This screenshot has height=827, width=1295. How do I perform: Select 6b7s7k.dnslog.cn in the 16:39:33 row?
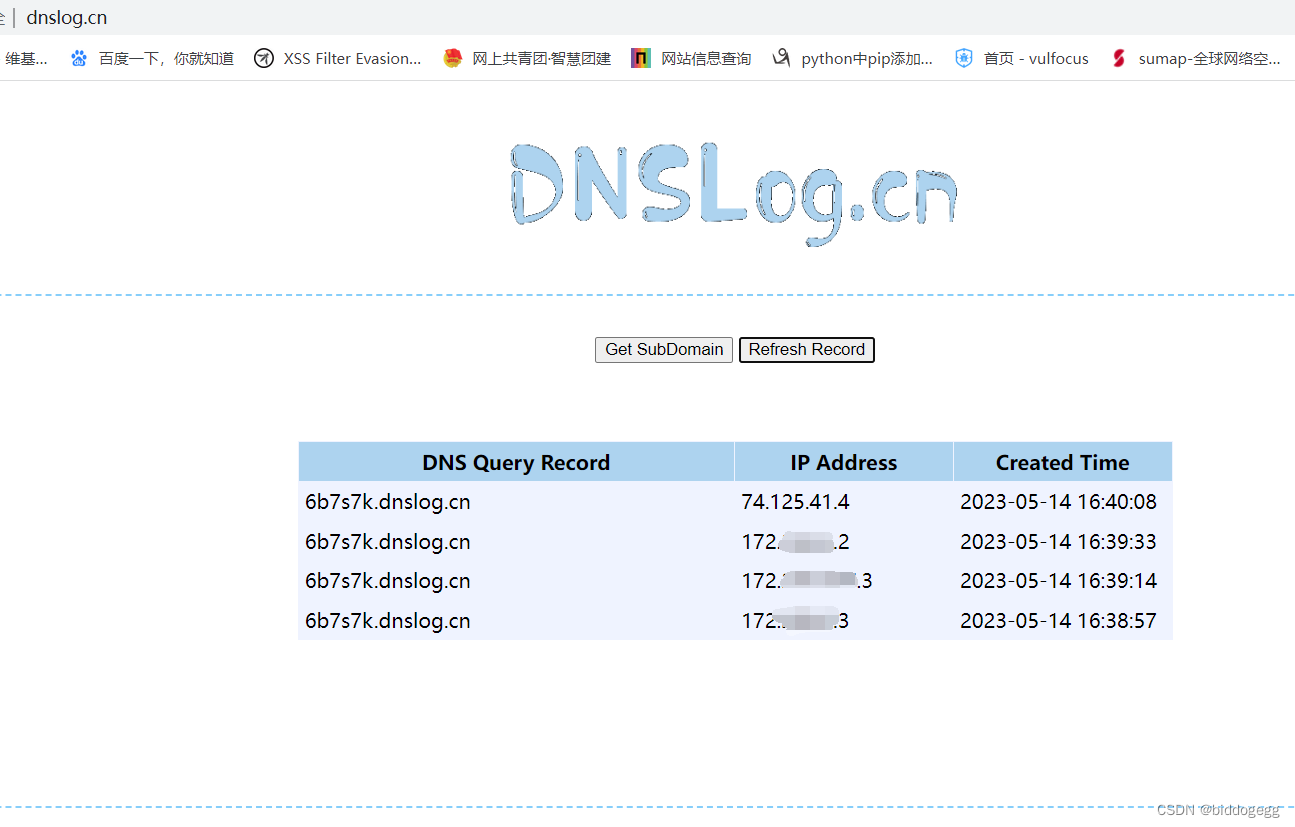[x=388, y=542]
